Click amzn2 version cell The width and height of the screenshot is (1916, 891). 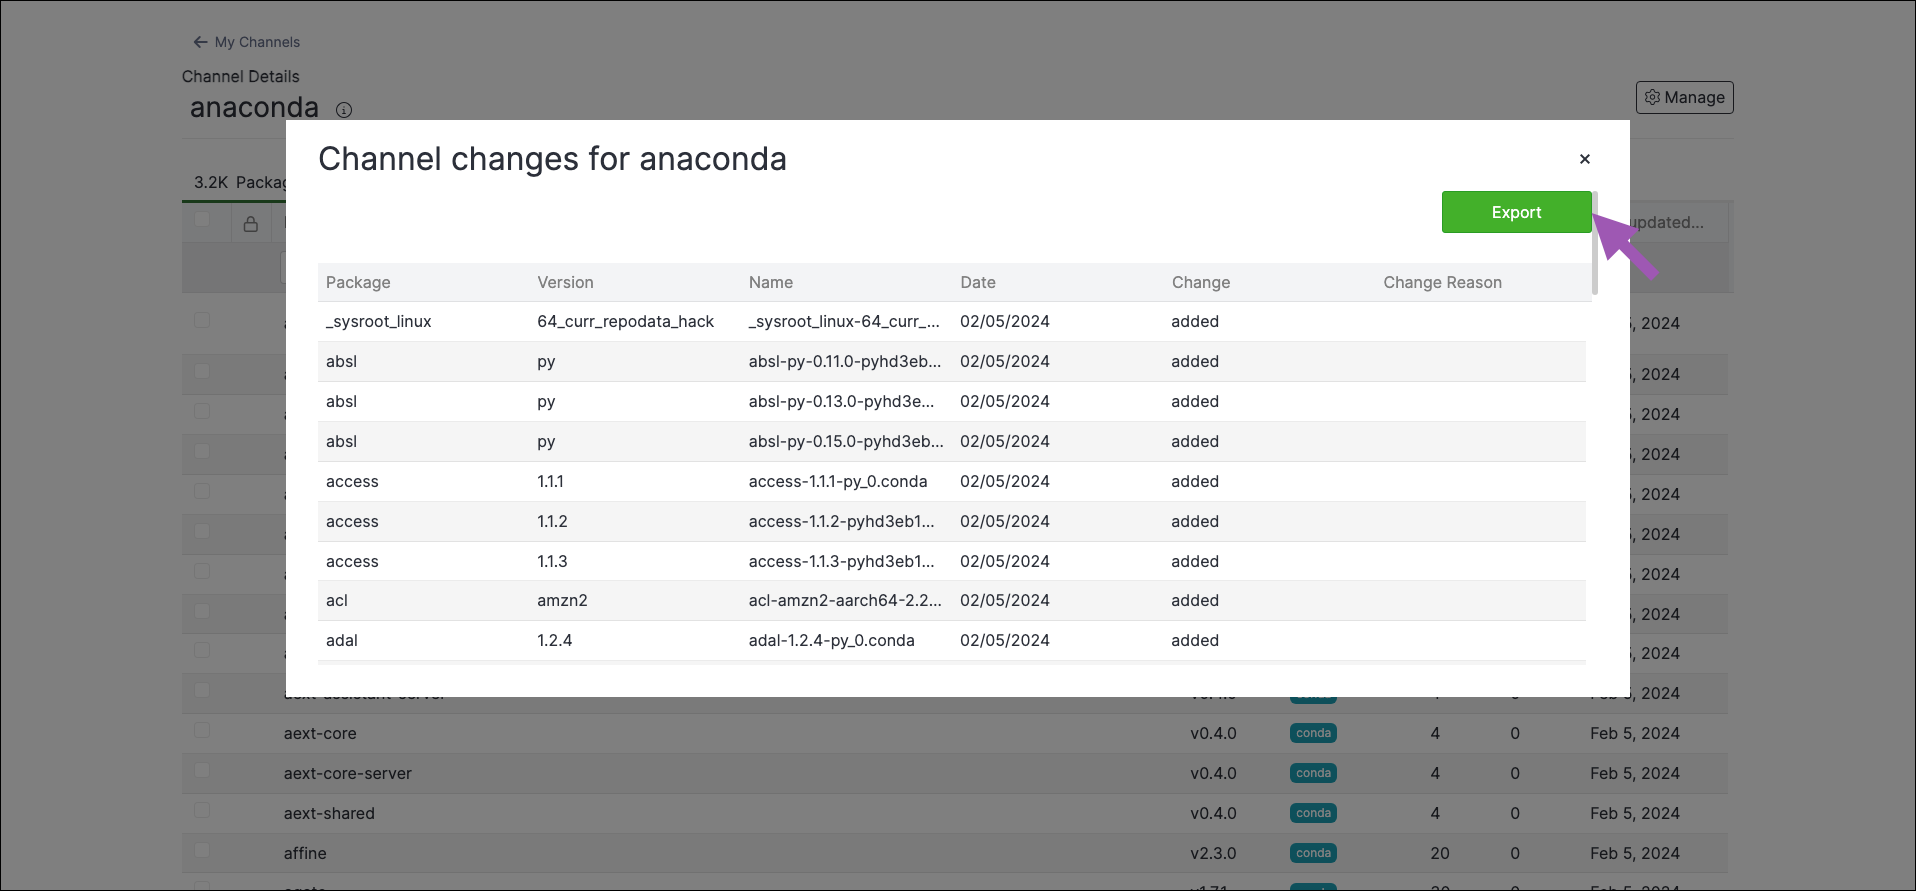(x=562, y=600)
